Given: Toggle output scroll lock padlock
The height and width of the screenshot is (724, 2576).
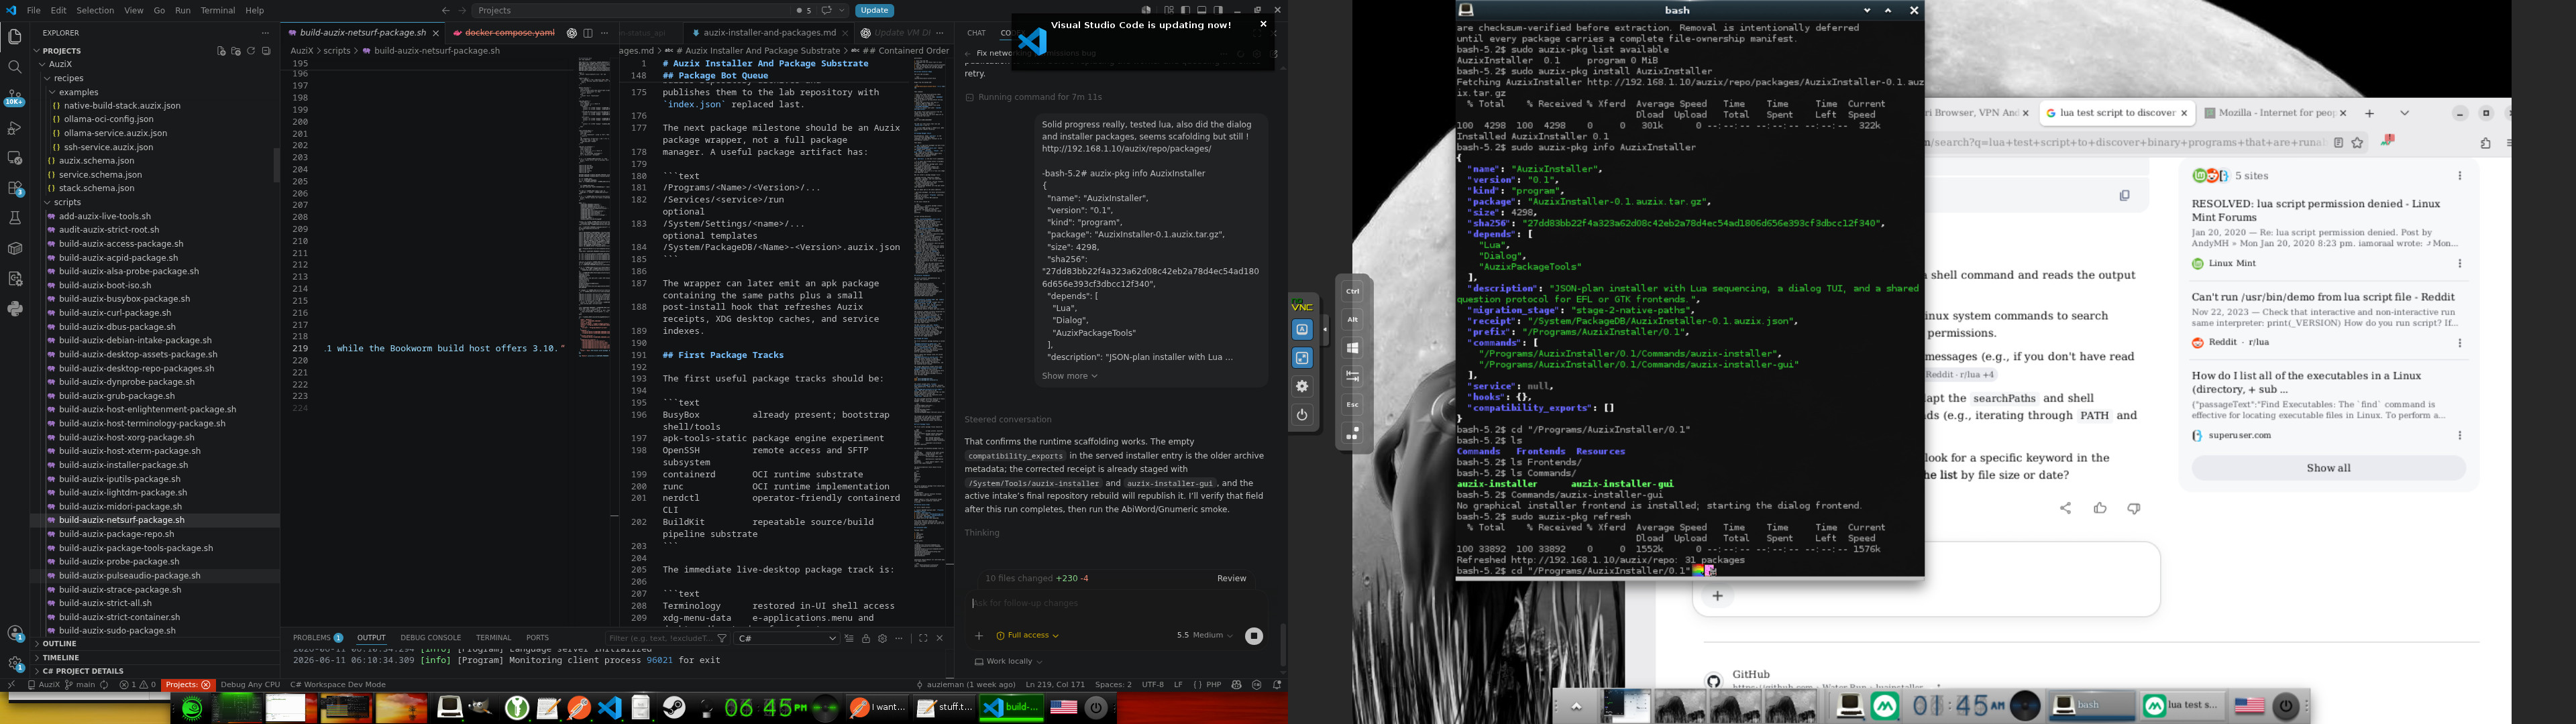Looking at the screenshot, I should pos(866,638).
